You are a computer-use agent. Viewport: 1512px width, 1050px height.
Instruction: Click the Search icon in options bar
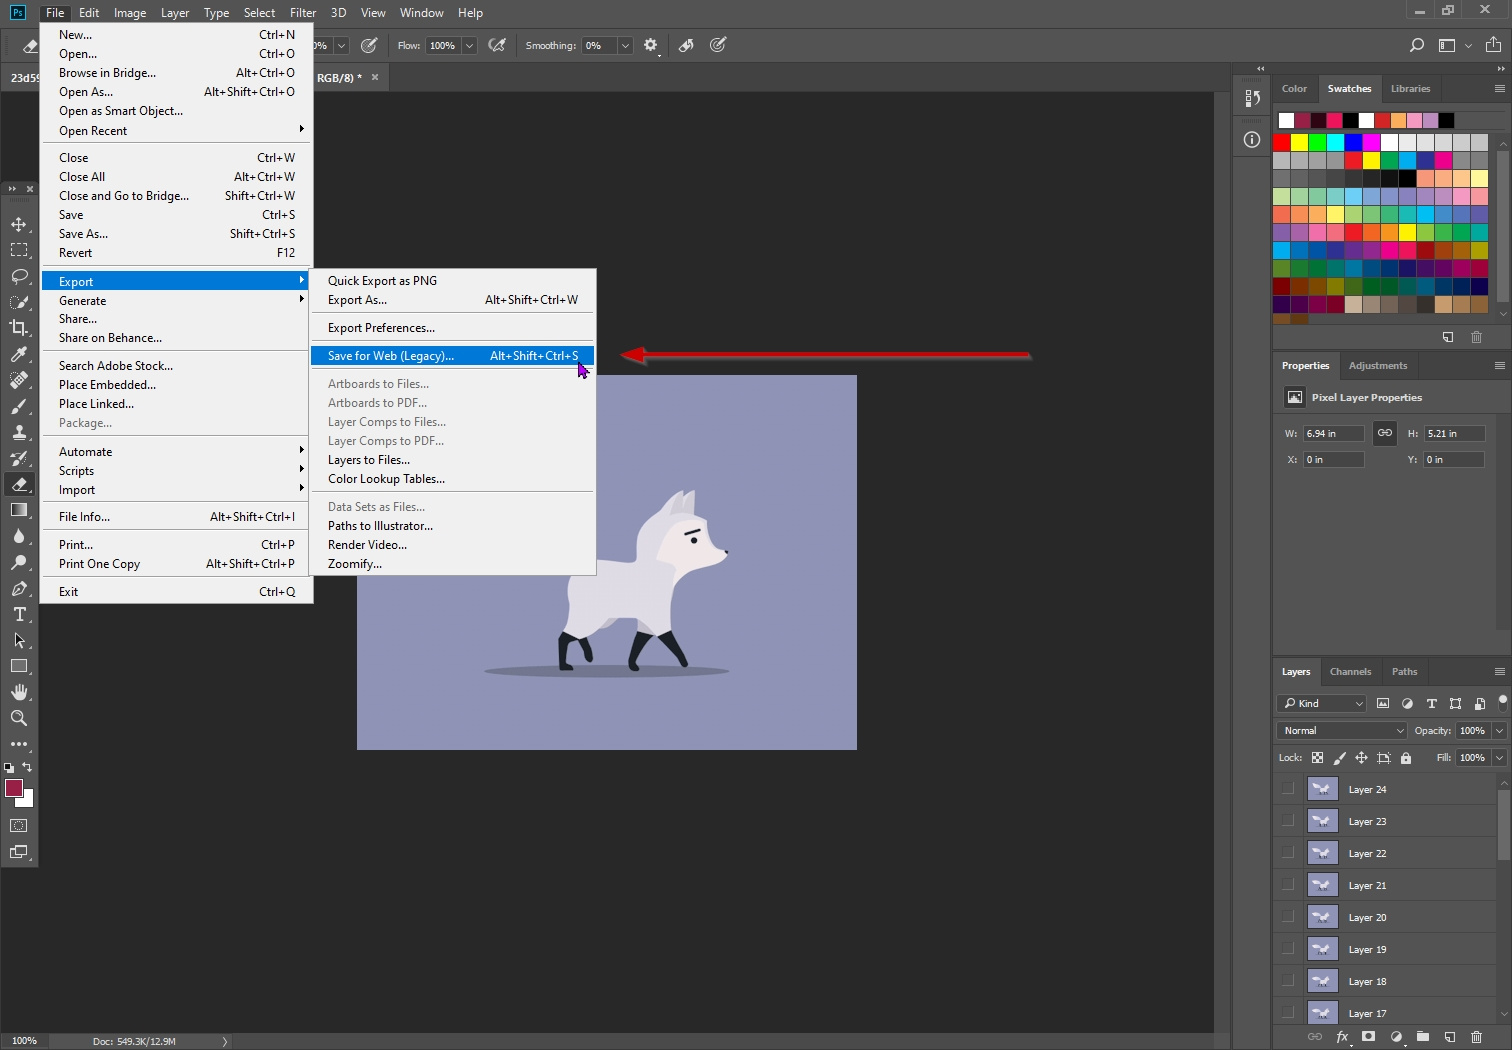(1417, 45)
